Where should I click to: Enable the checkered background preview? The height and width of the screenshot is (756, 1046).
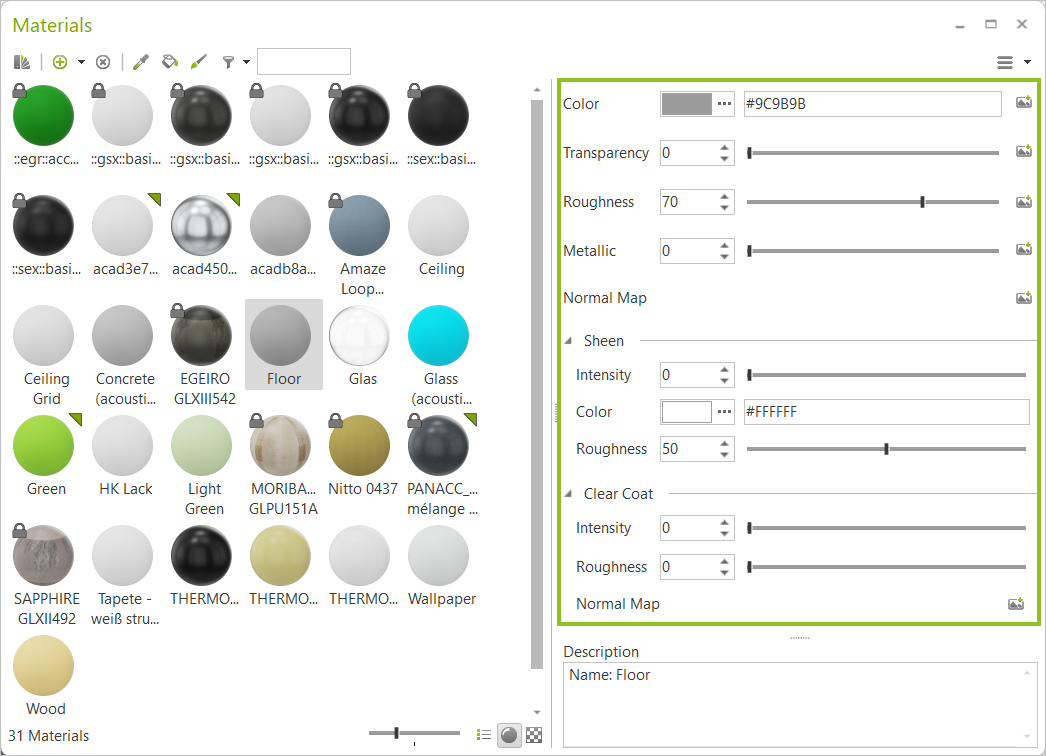point(533,734)
